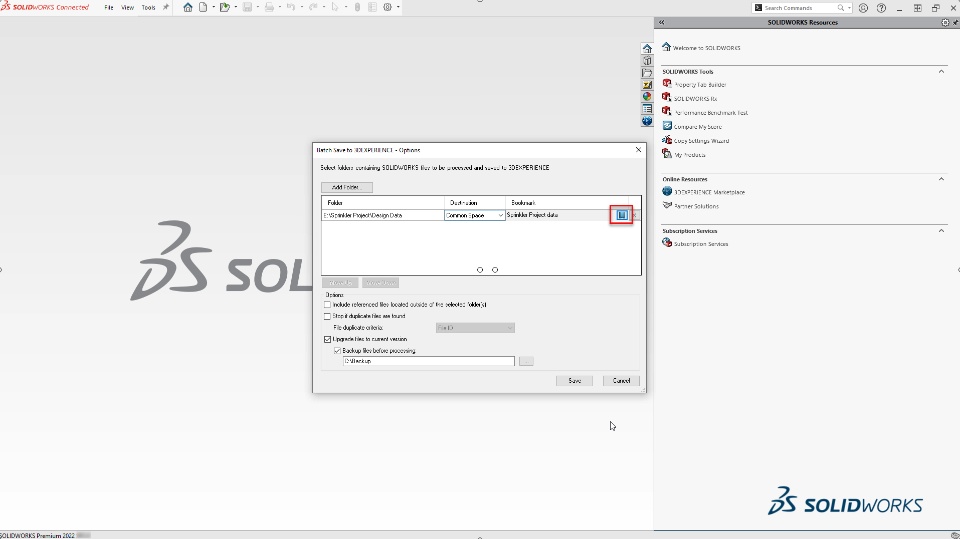Open dropdown arrow next to Options gear
Image resolution: width=960 pixels, height=539 pixels.
399,7
